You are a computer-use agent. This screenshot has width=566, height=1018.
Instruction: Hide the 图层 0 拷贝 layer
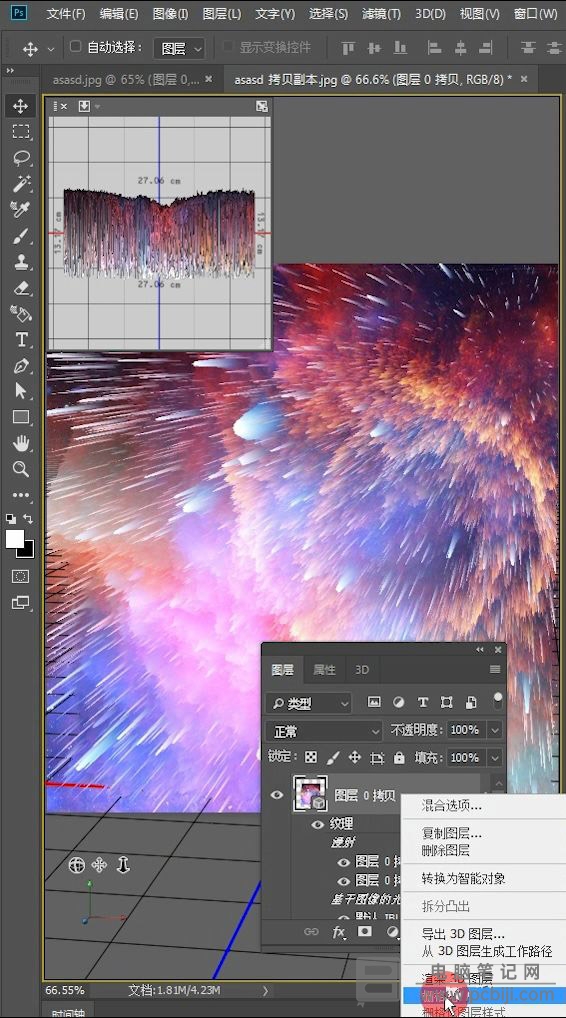(277, 794)
